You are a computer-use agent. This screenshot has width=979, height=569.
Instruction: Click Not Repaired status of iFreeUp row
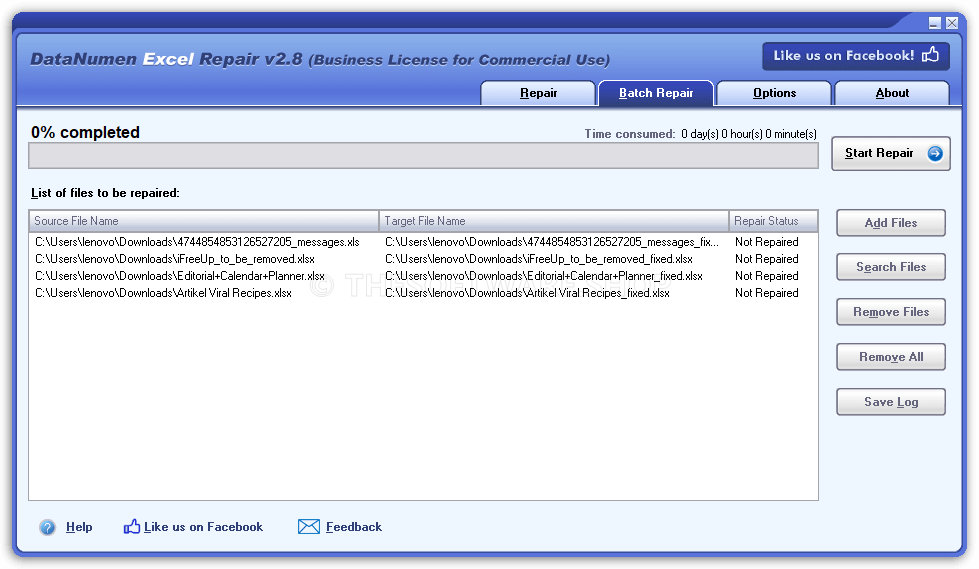click(x=767, y=259)
